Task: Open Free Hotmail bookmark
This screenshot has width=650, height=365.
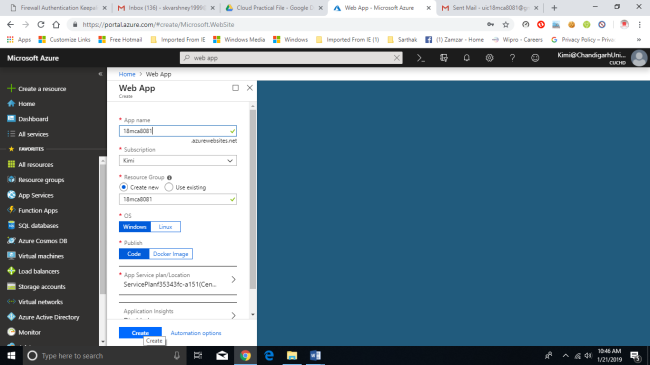Action: [x=120, y=40]
